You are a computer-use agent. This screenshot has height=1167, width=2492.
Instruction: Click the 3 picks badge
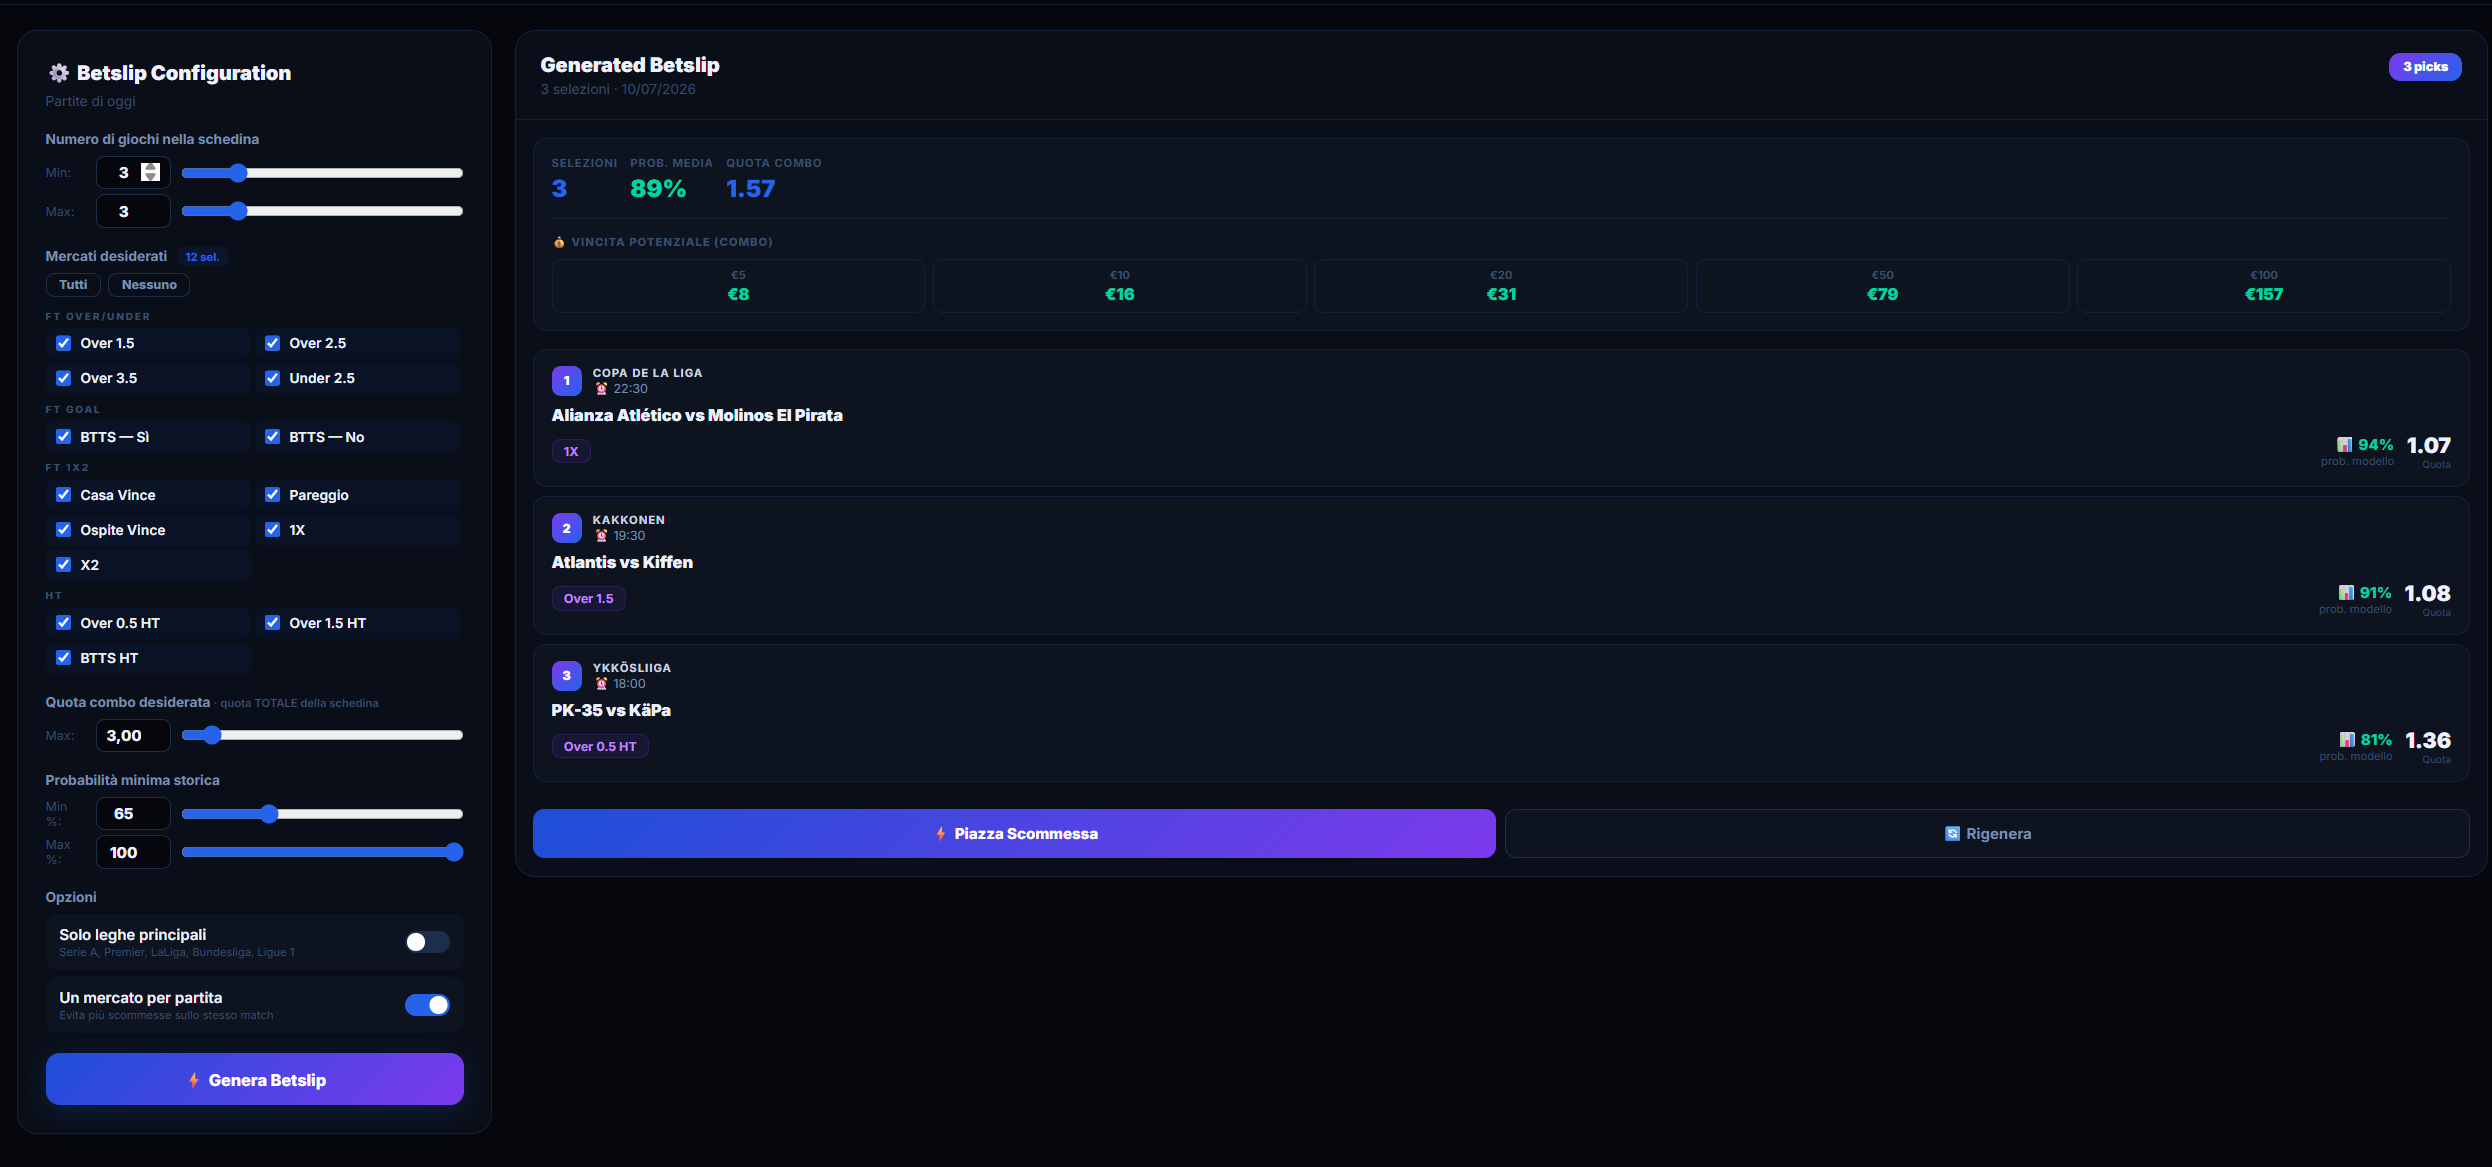(x=2425, y=67)
